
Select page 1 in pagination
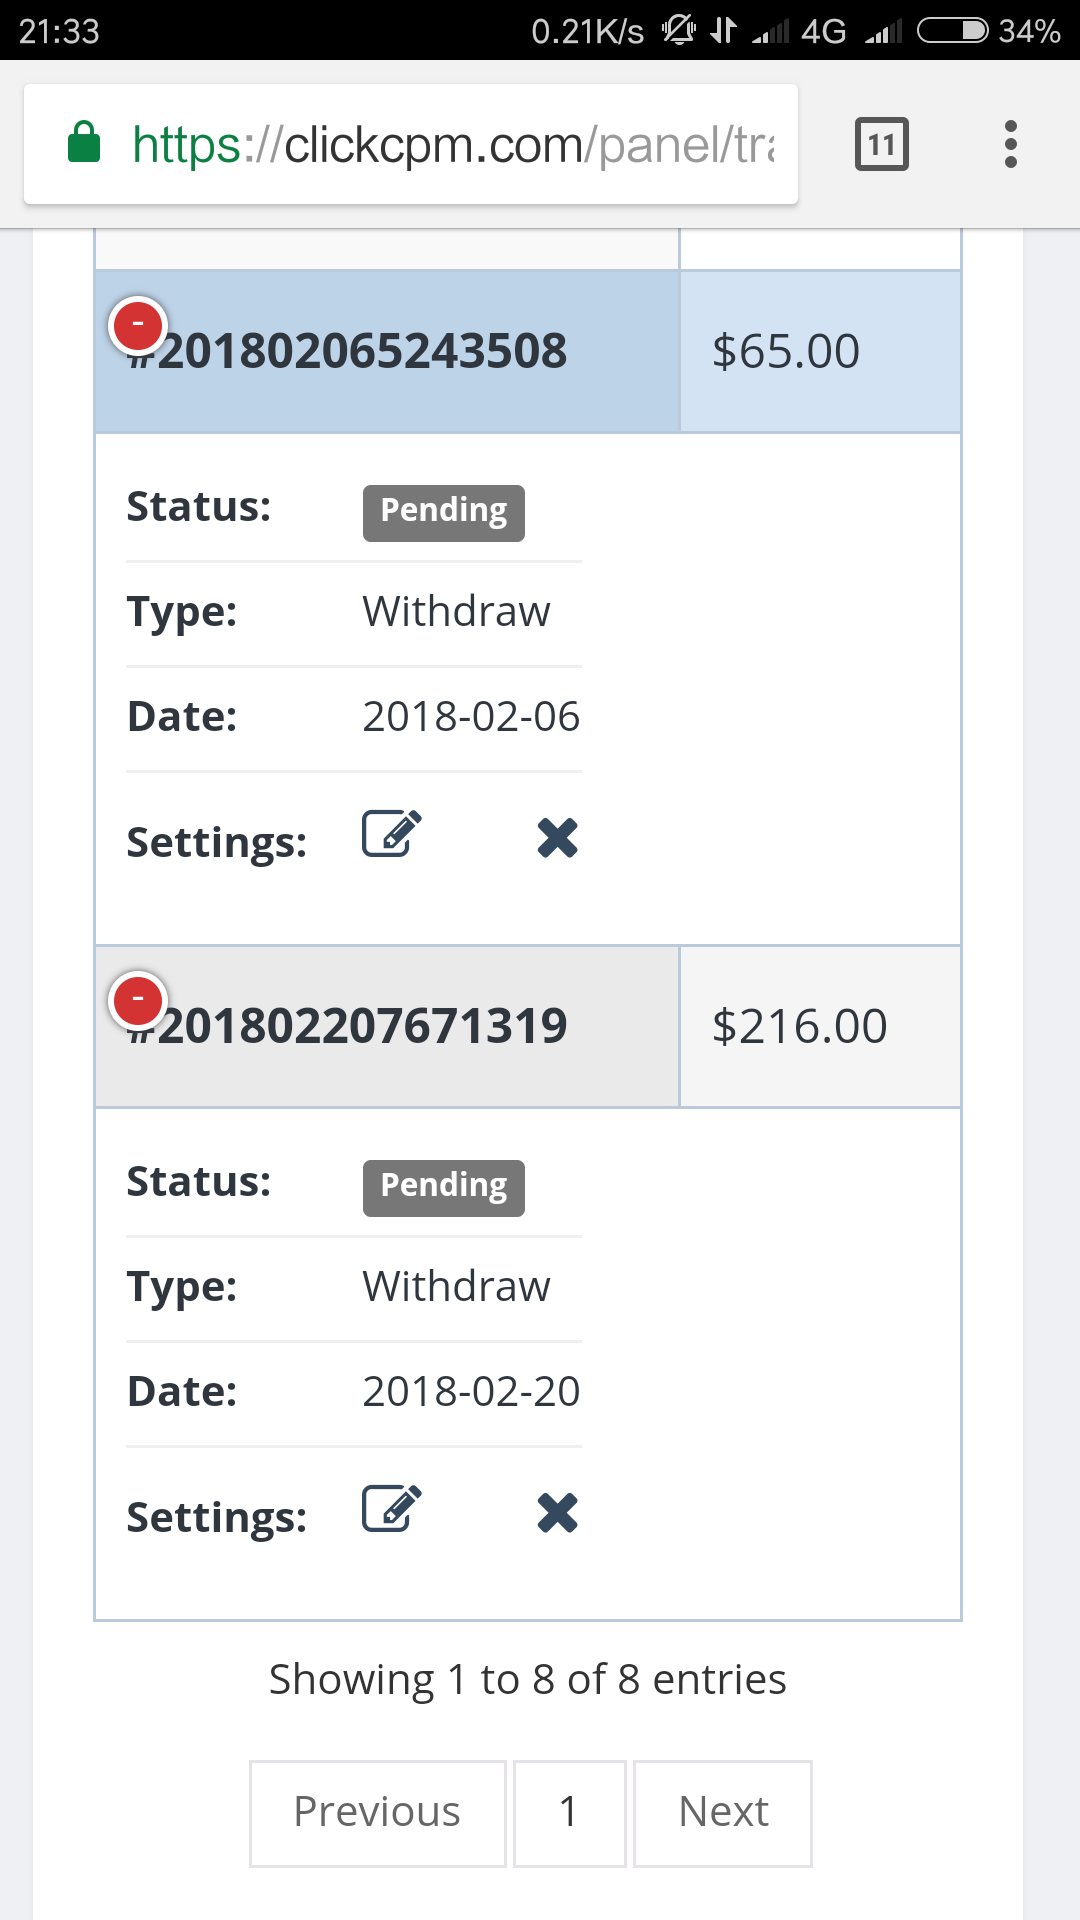[x=570, y=1813]
